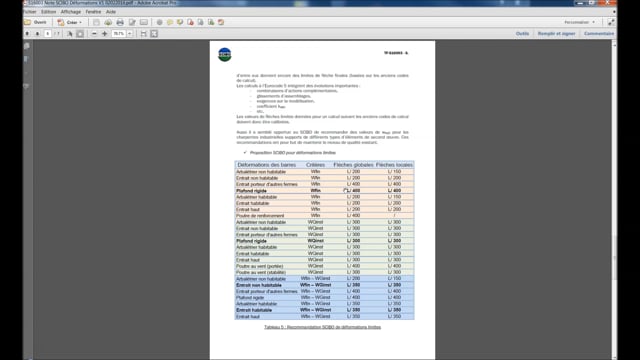Image resolution: width=640 pixels, height=360 pixels.
Task: Send the file by email envelope icon
Action: click(144, 22)
